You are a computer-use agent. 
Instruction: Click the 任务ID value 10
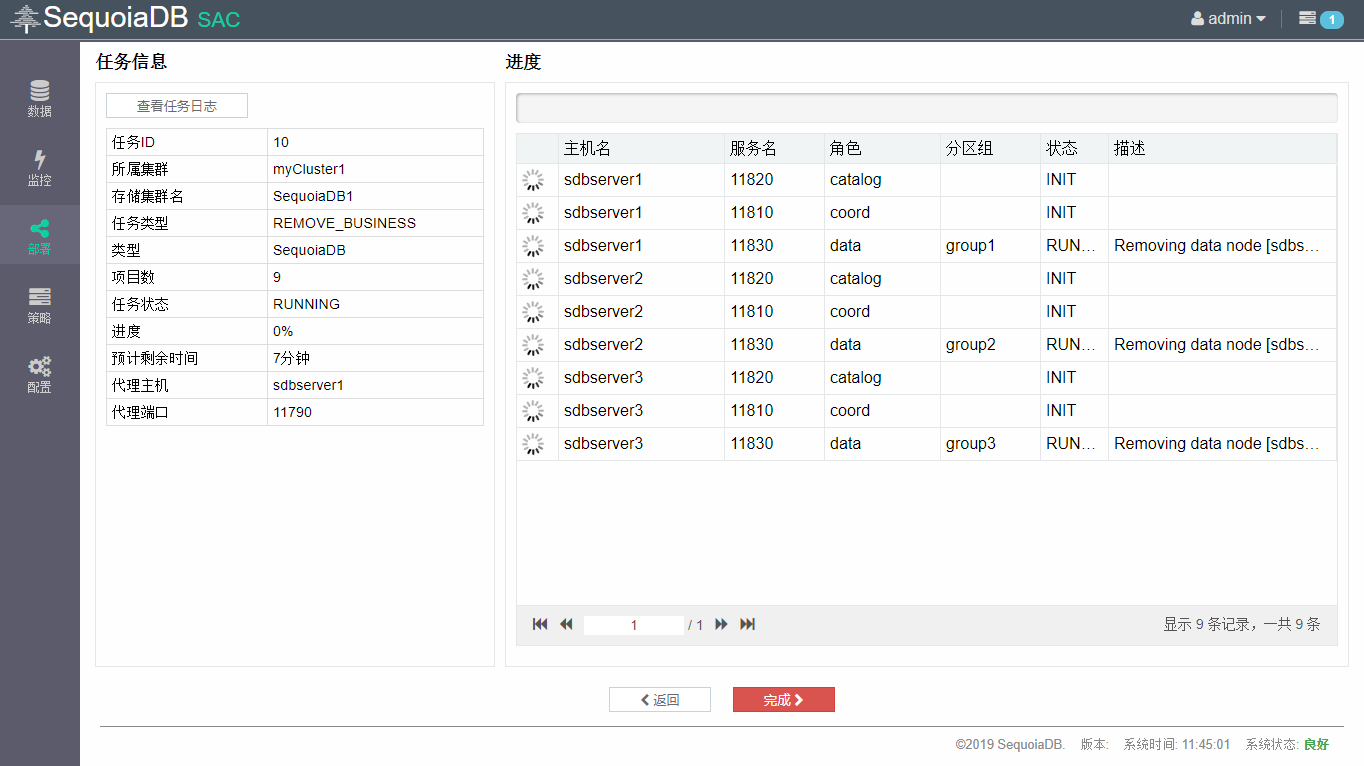281,142
